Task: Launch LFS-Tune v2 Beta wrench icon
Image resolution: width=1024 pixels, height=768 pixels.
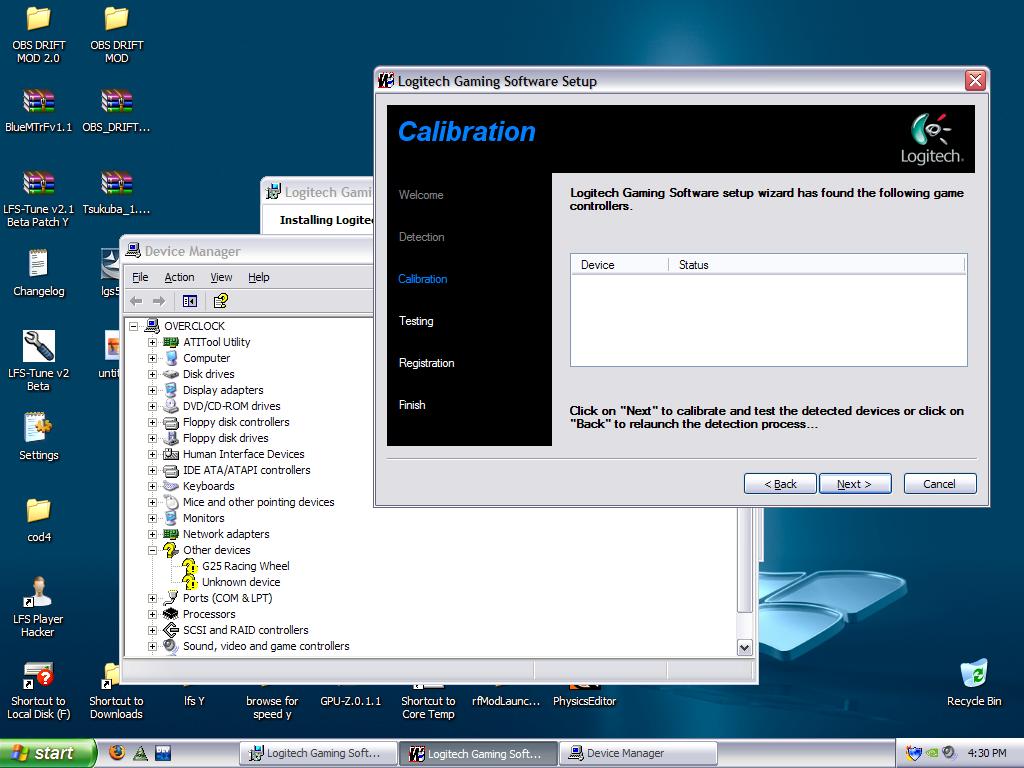Action: coord(39,346)
